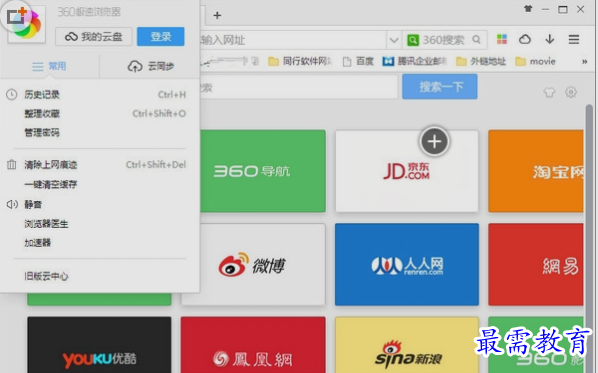Click the address bar 输入网址 field
Screen dimensions: 598x373
coord(293,40)
